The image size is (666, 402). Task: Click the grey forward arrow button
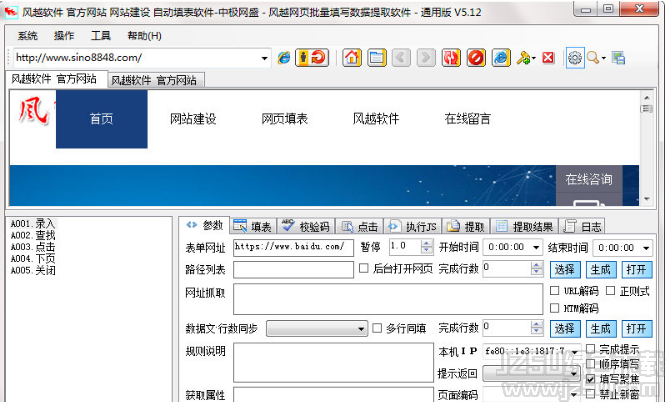(x=426, y=57)
